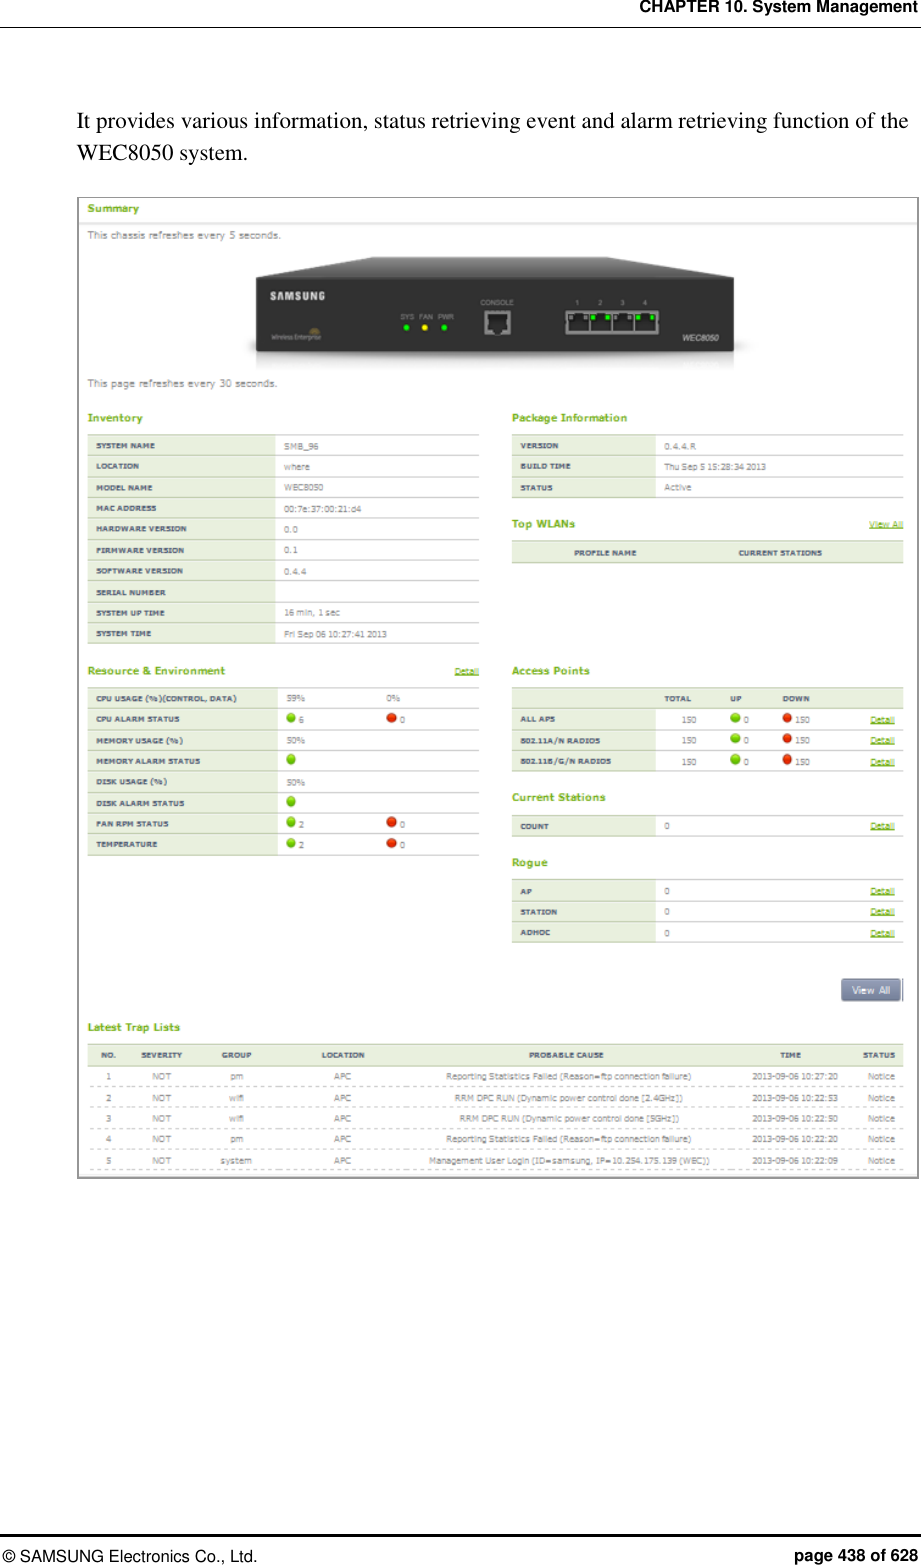Click the MAC address value 00:7e:37:00:21:d4
The width and height of the screenshot is (921, 1565).
[322, 509]
